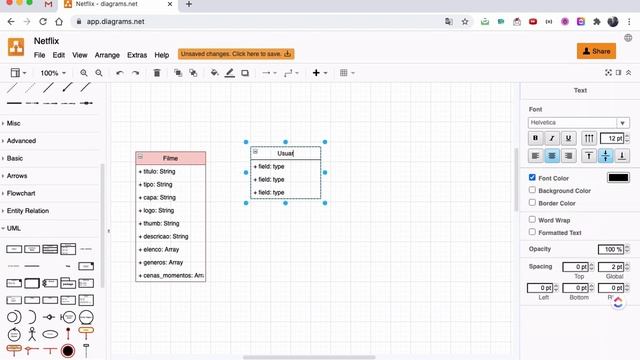
Task: Enable the Border Color checkbox
Action: pyautogui.click(x=532, y=202)
